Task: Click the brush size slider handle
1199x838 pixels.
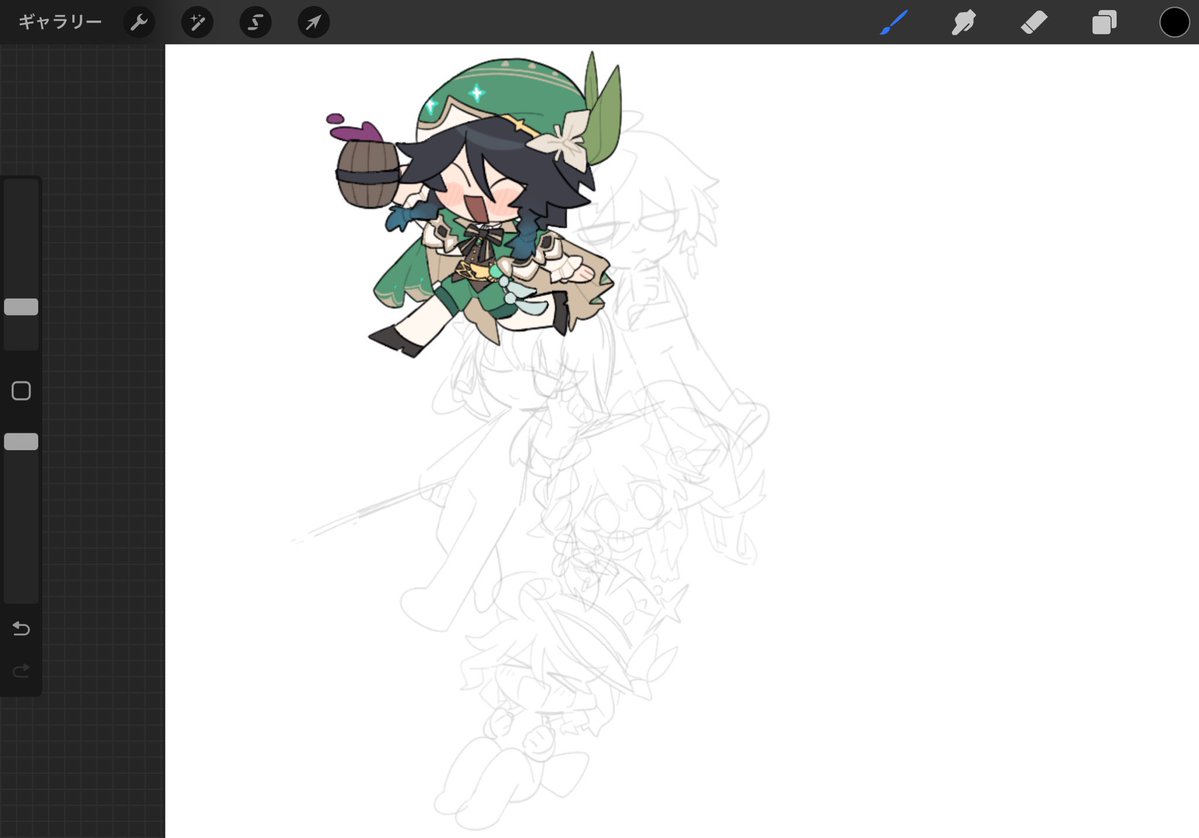Action: (21, 307)
